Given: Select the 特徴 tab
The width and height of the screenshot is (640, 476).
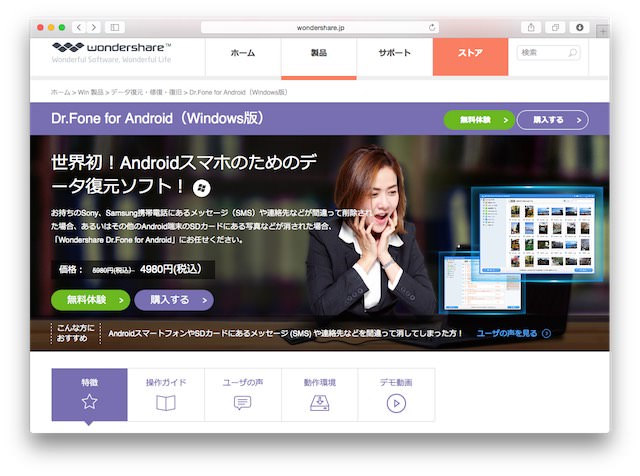Looking at the screenshot, I should 89,394.
